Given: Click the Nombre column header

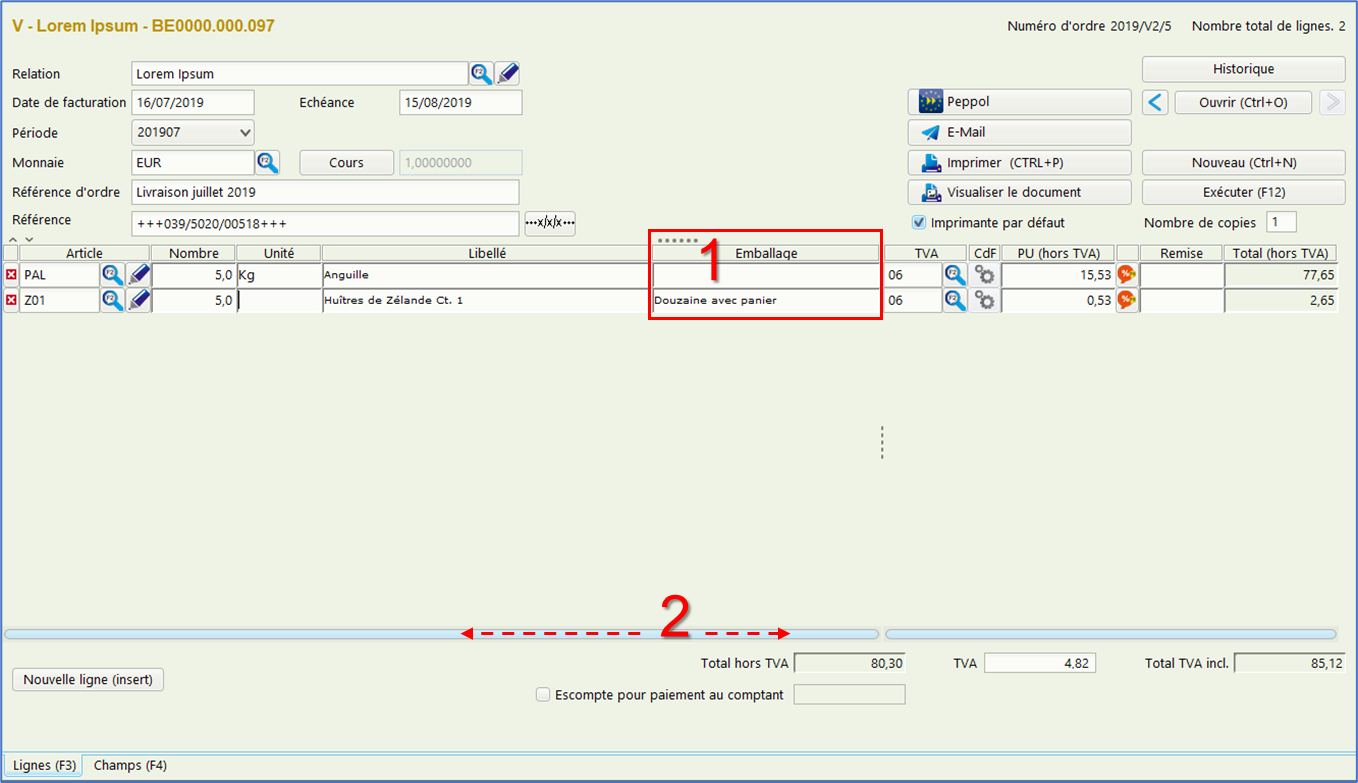Looking at the screenshot, I should click(193, 253).
